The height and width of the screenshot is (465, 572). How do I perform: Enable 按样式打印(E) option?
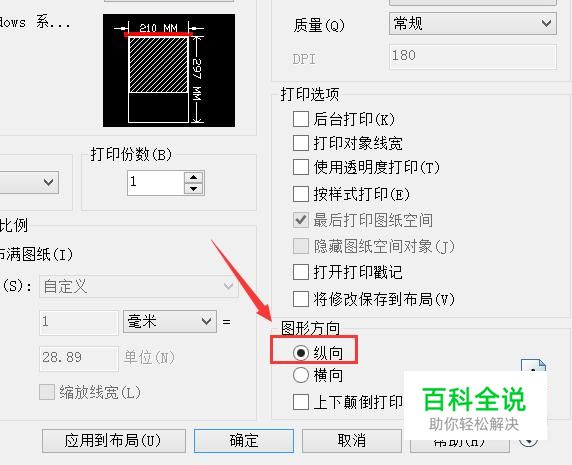point(301,194)
